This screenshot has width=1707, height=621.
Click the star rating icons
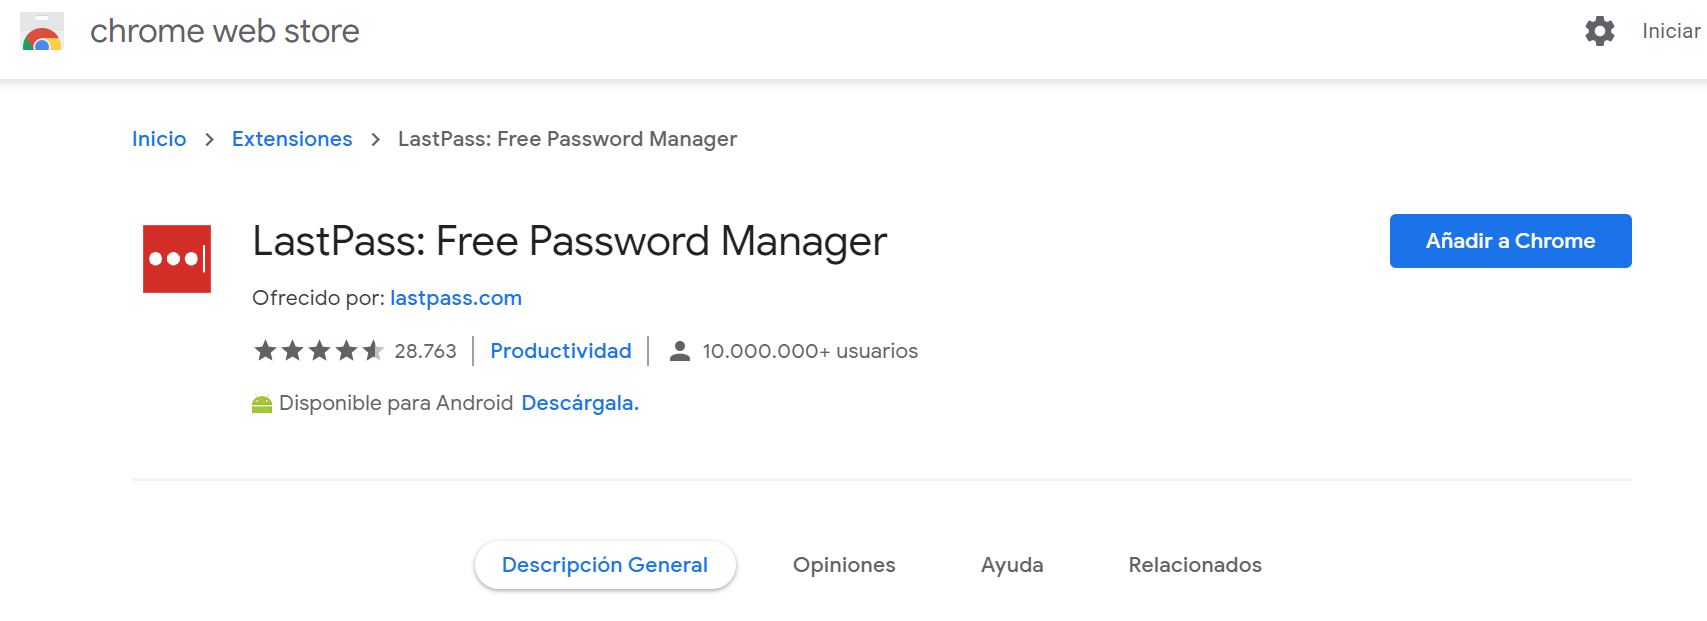coord(319,351)
